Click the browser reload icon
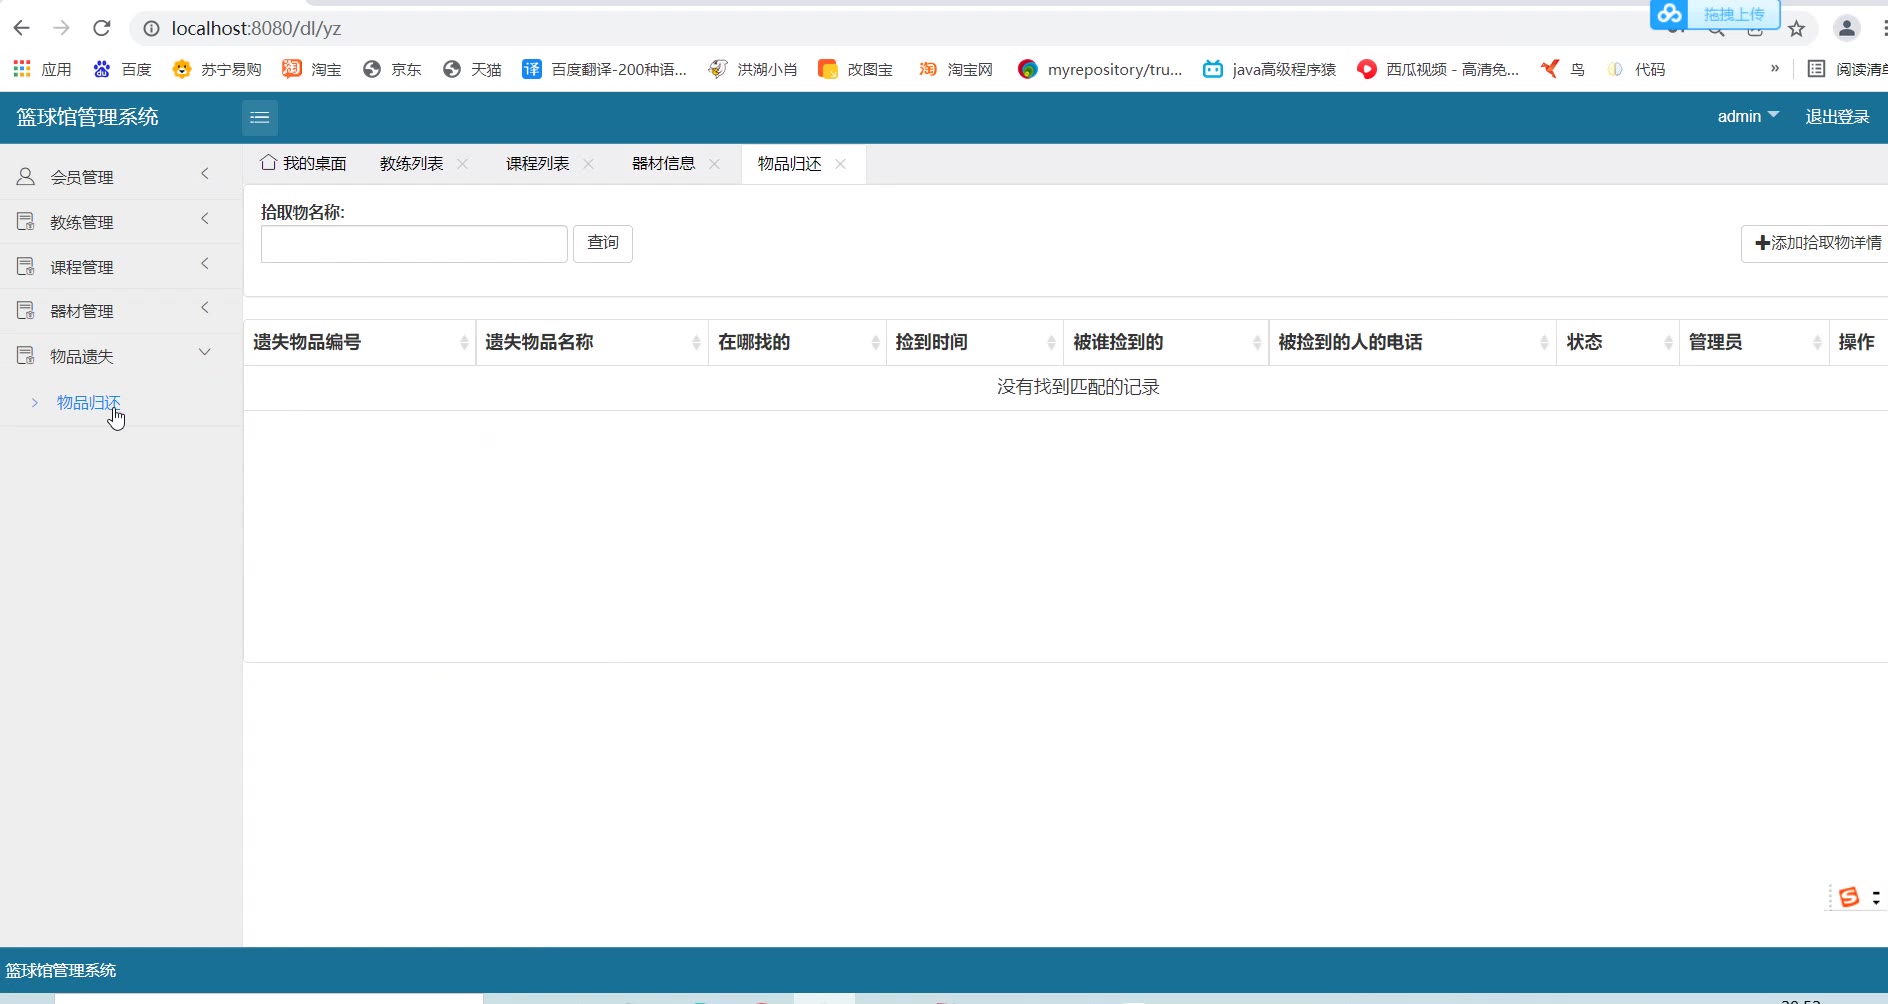The image size is (1888, 1004). [101, 28]
